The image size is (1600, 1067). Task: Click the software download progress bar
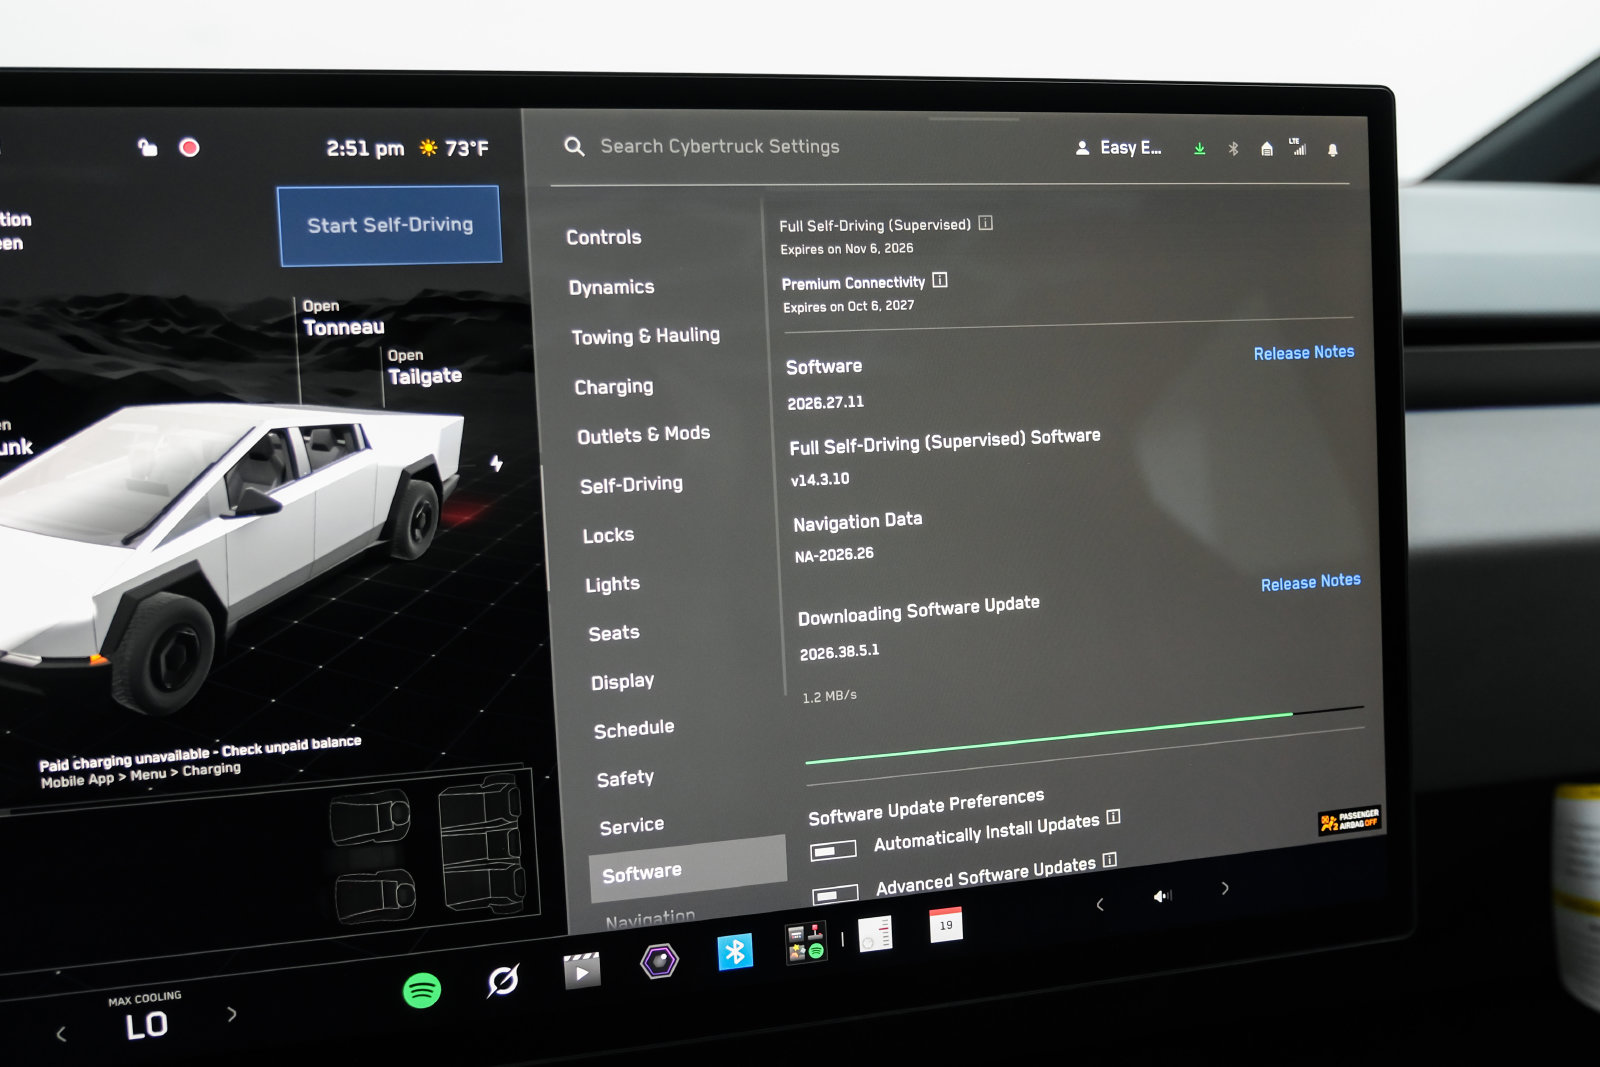pos(1085,735)
